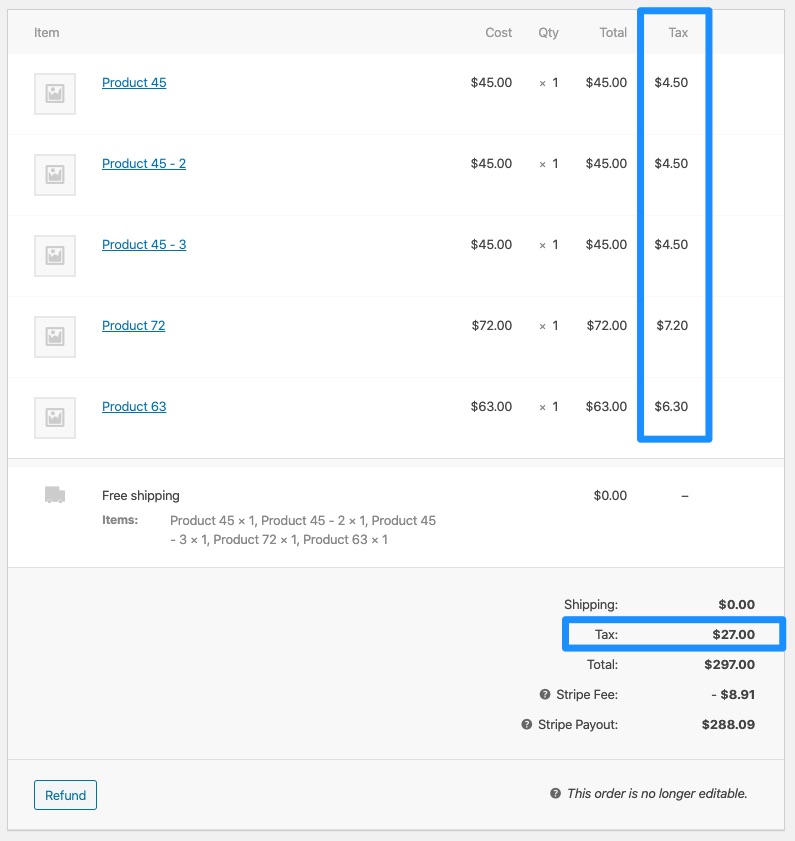Click the Refund button
795x841 pixels.
[x=65, y=795]
